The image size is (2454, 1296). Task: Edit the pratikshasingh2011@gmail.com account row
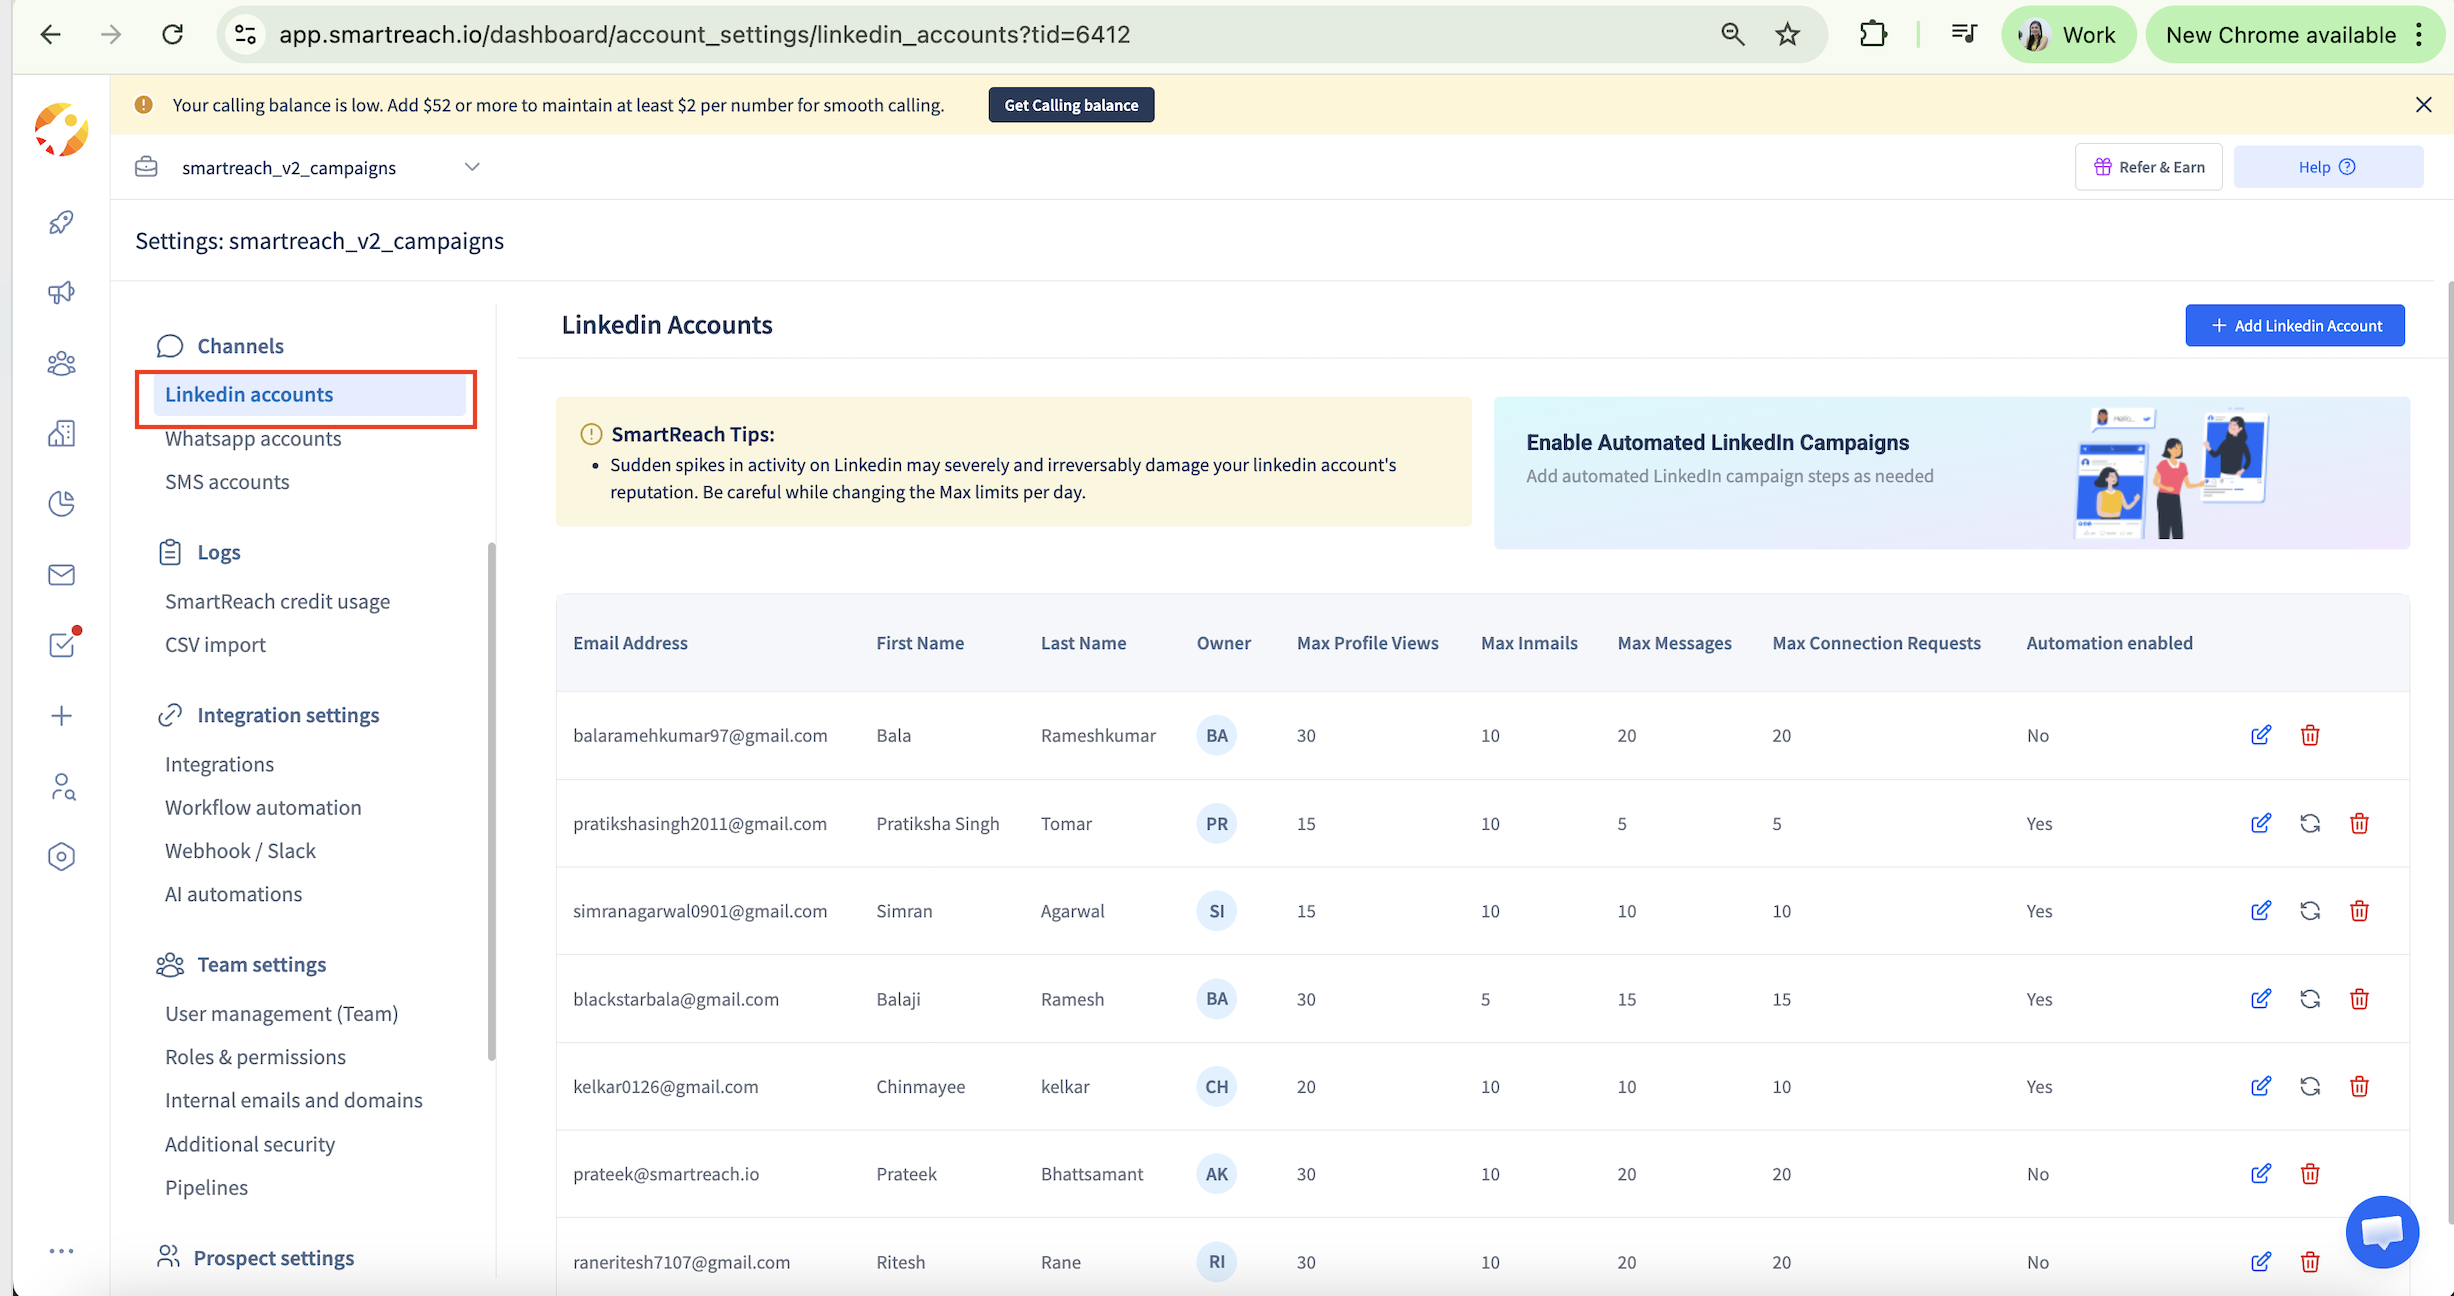click(2260, 823)
